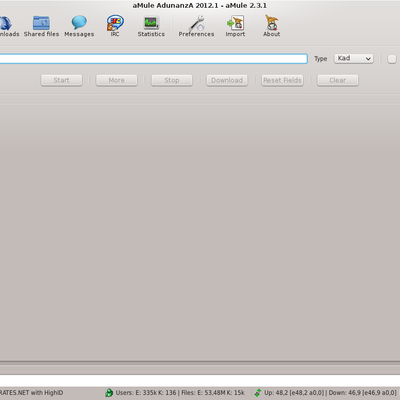This screenshot has height=400, width=400.
Task: Show the Statistics graph view
Action: tap(151, 26)
